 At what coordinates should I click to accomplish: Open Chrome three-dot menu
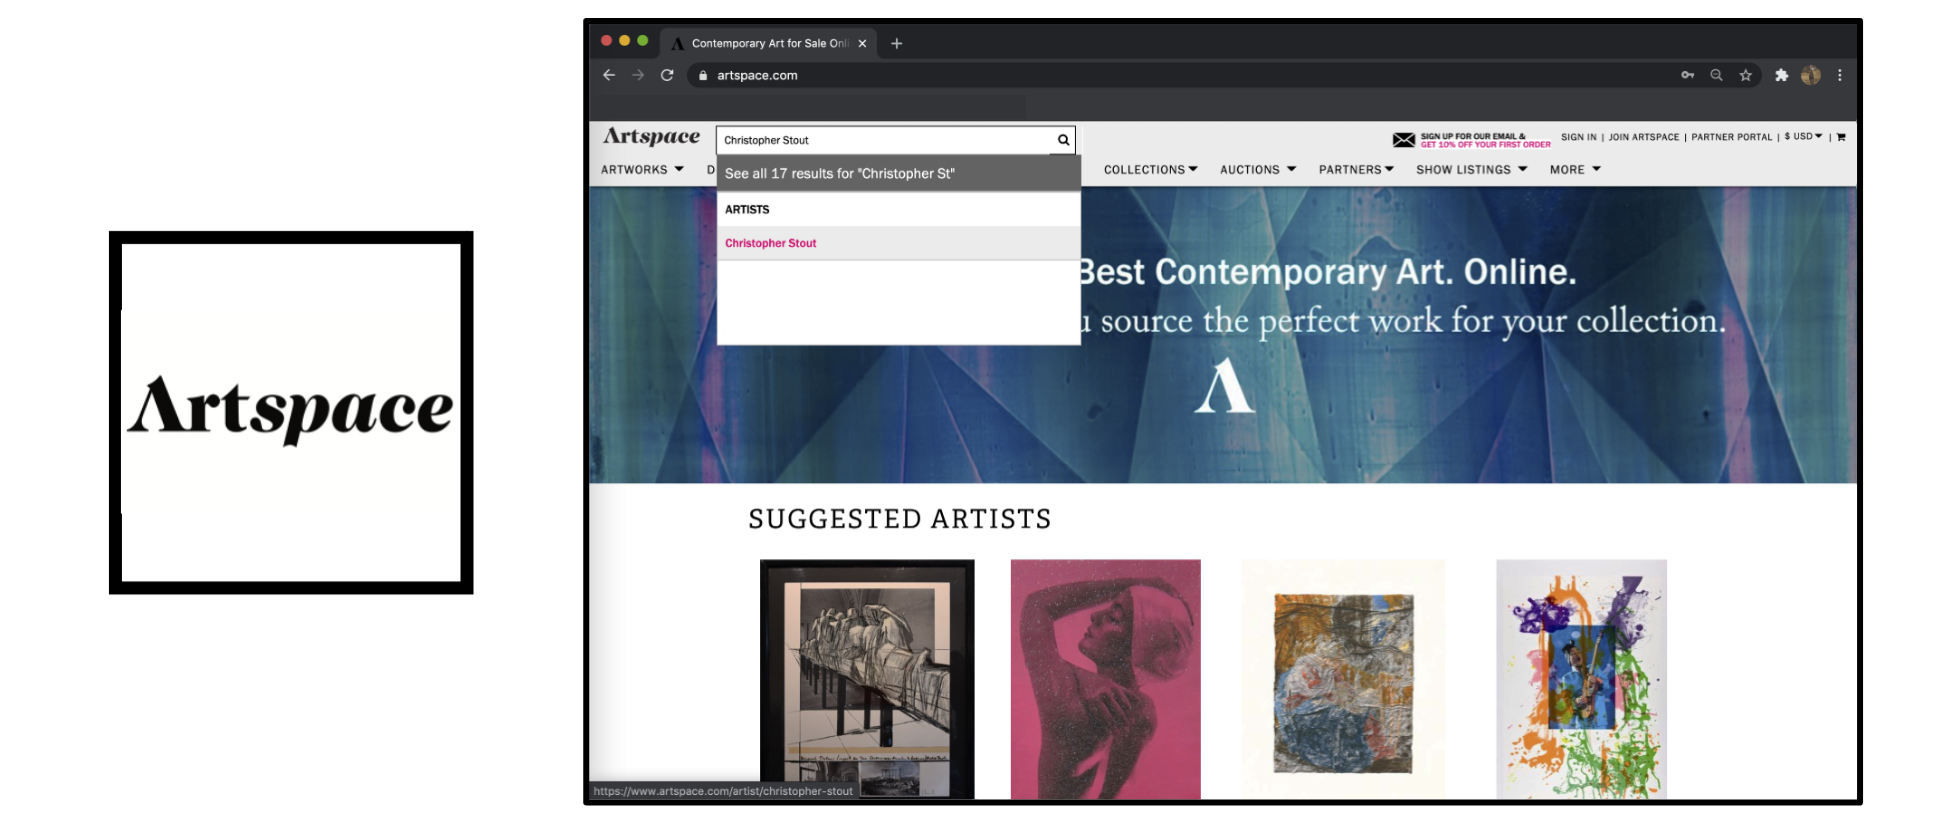(1839, 75)
